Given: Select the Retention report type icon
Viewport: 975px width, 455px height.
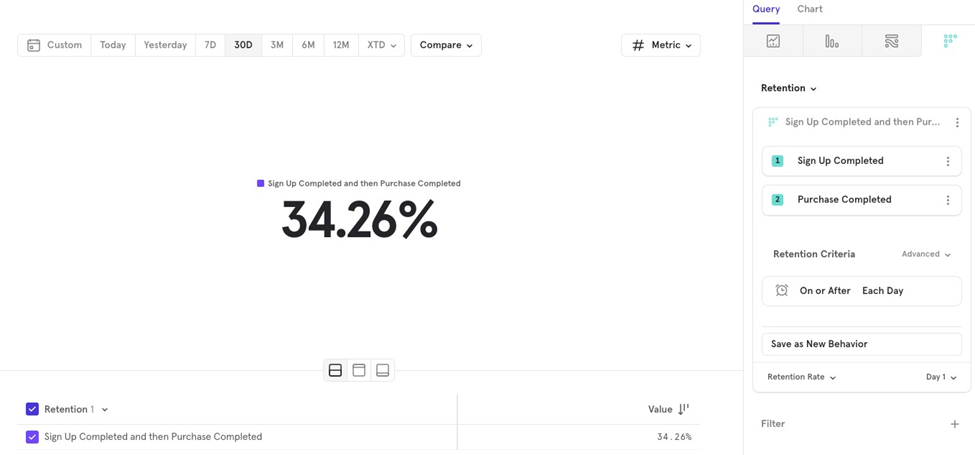Looking at the screenshot, I should click(x=950, y=41).
